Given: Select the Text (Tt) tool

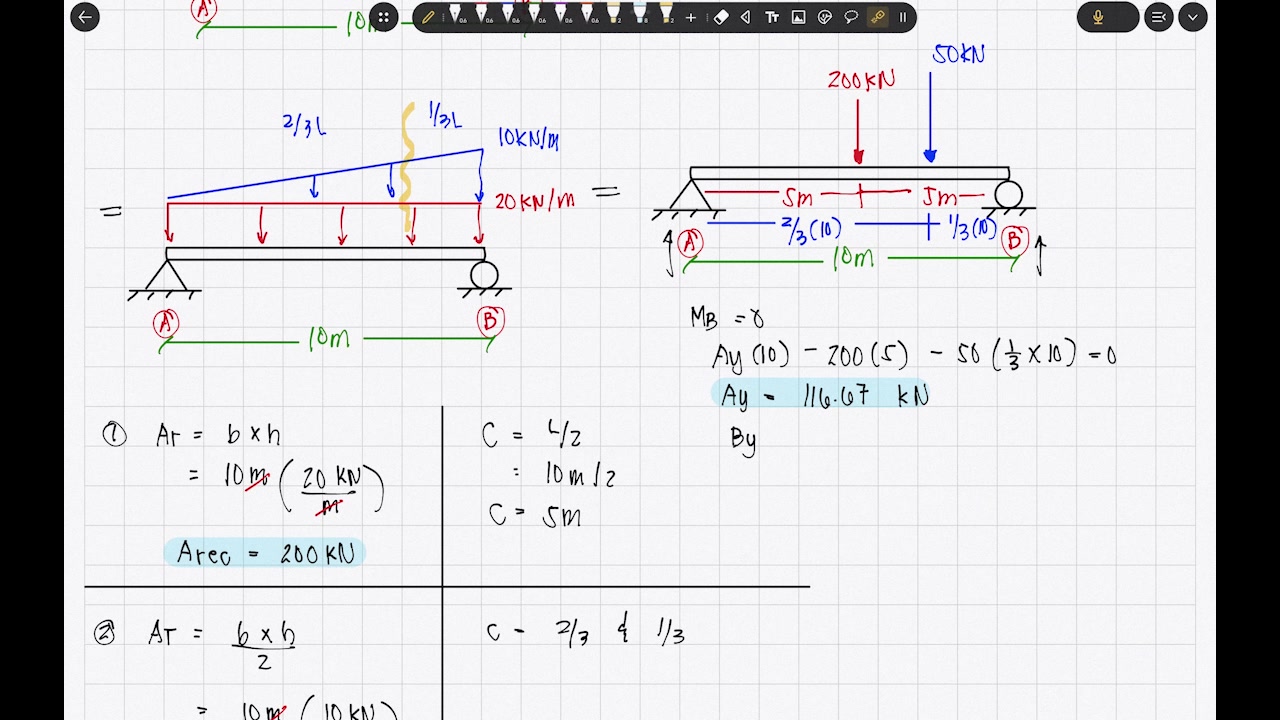Looking at the screenshot, I should (x=772, y=17).
